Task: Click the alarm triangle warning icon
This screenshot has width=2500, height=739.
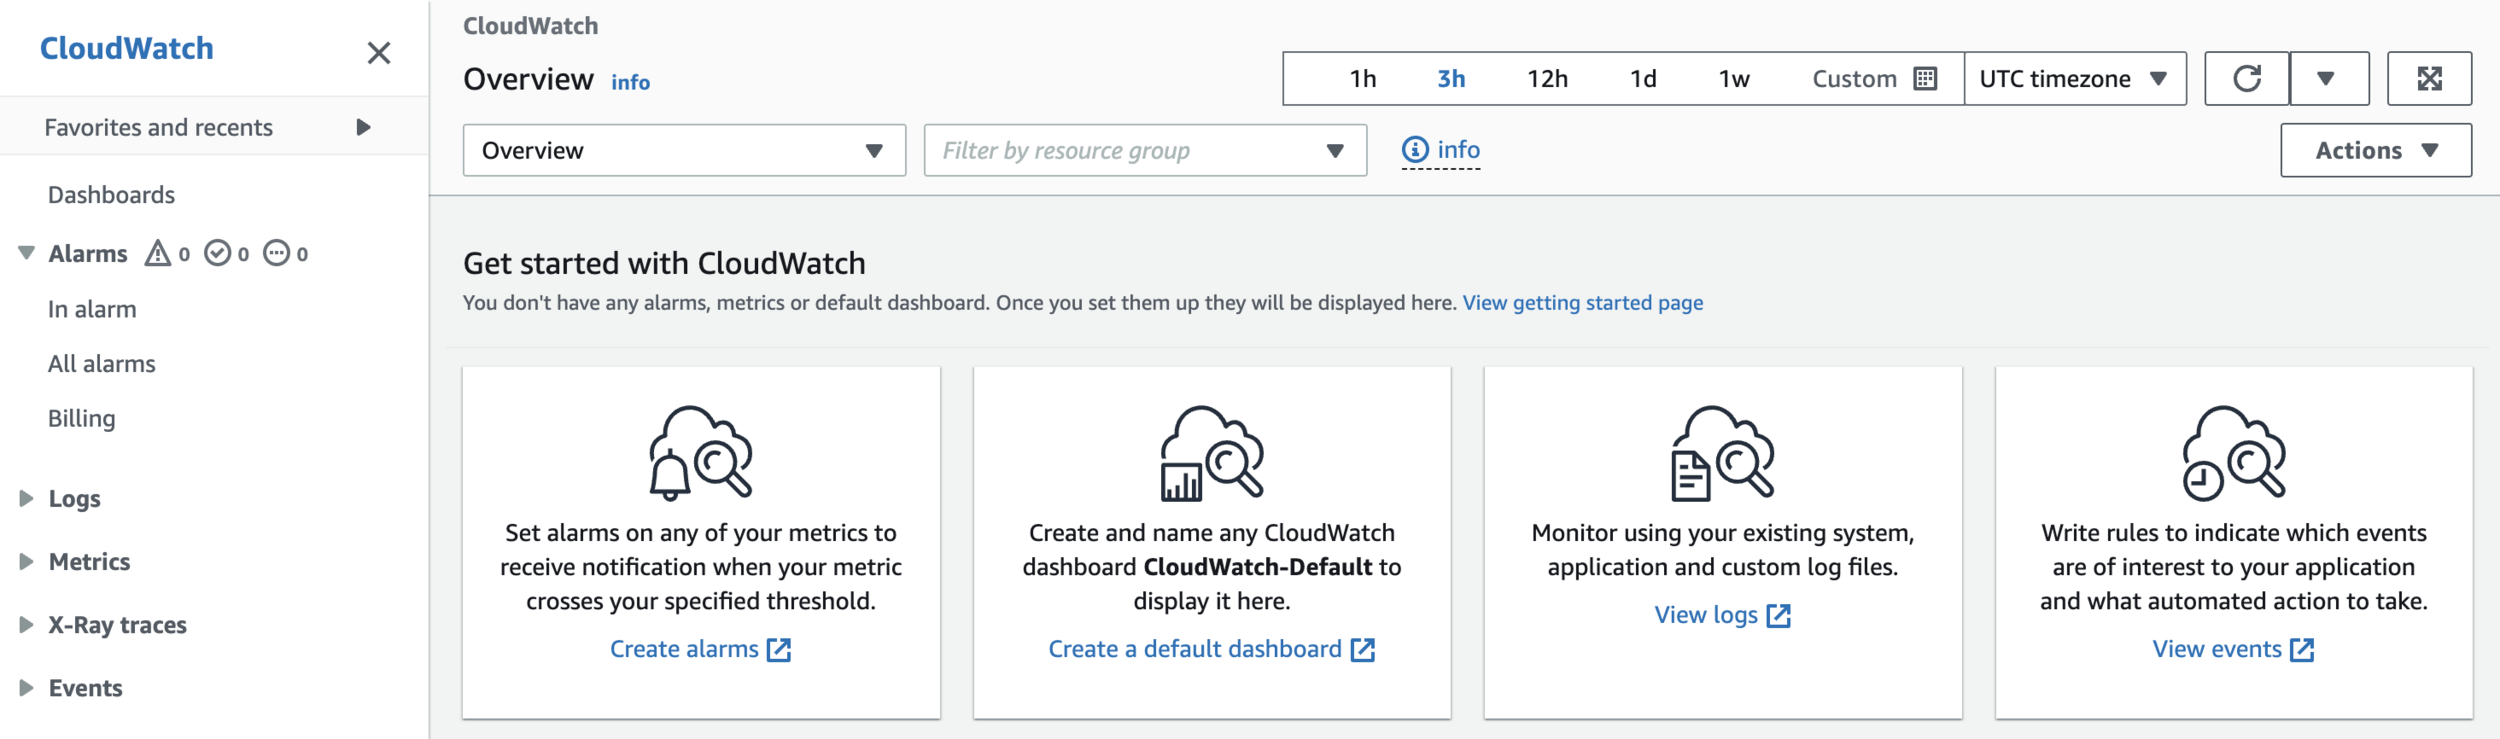Action: coord(158,253)
